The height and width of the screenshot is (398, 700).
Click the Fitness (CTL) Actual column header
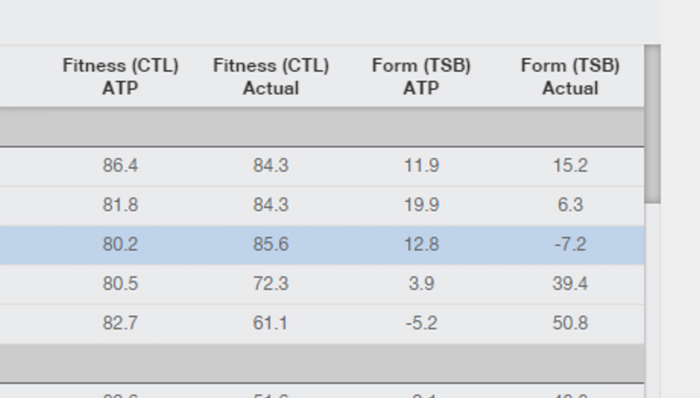point(271,76)
